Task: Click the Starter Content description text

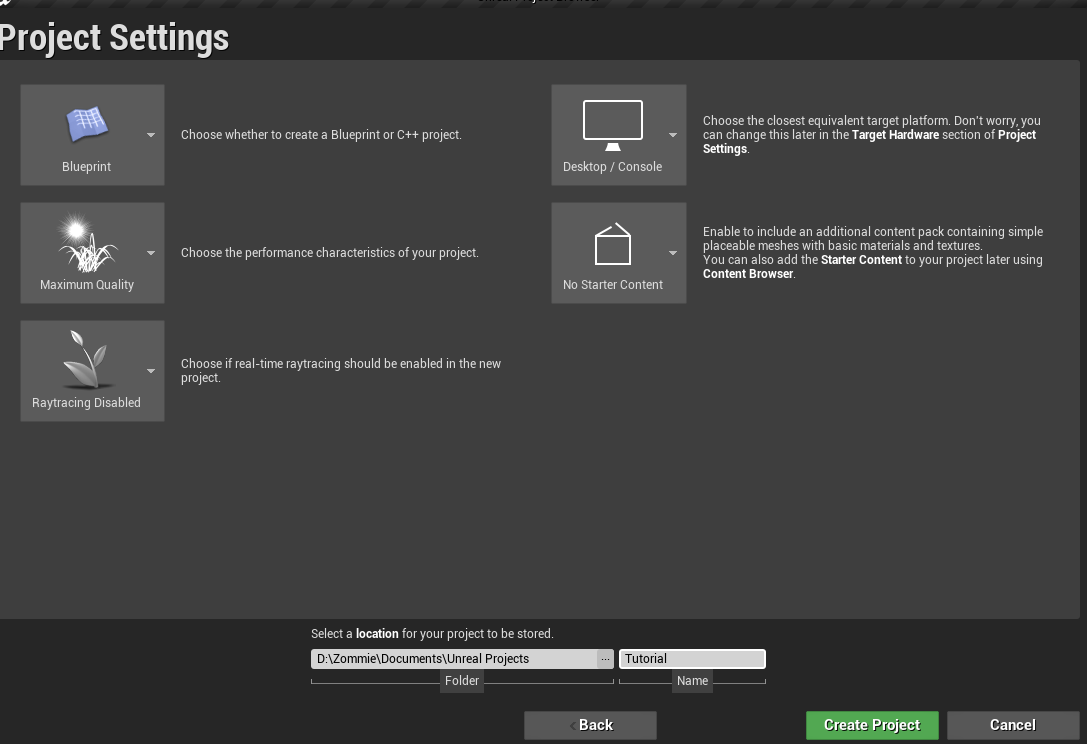Action: pyautogui.click(x=873, y=252)
